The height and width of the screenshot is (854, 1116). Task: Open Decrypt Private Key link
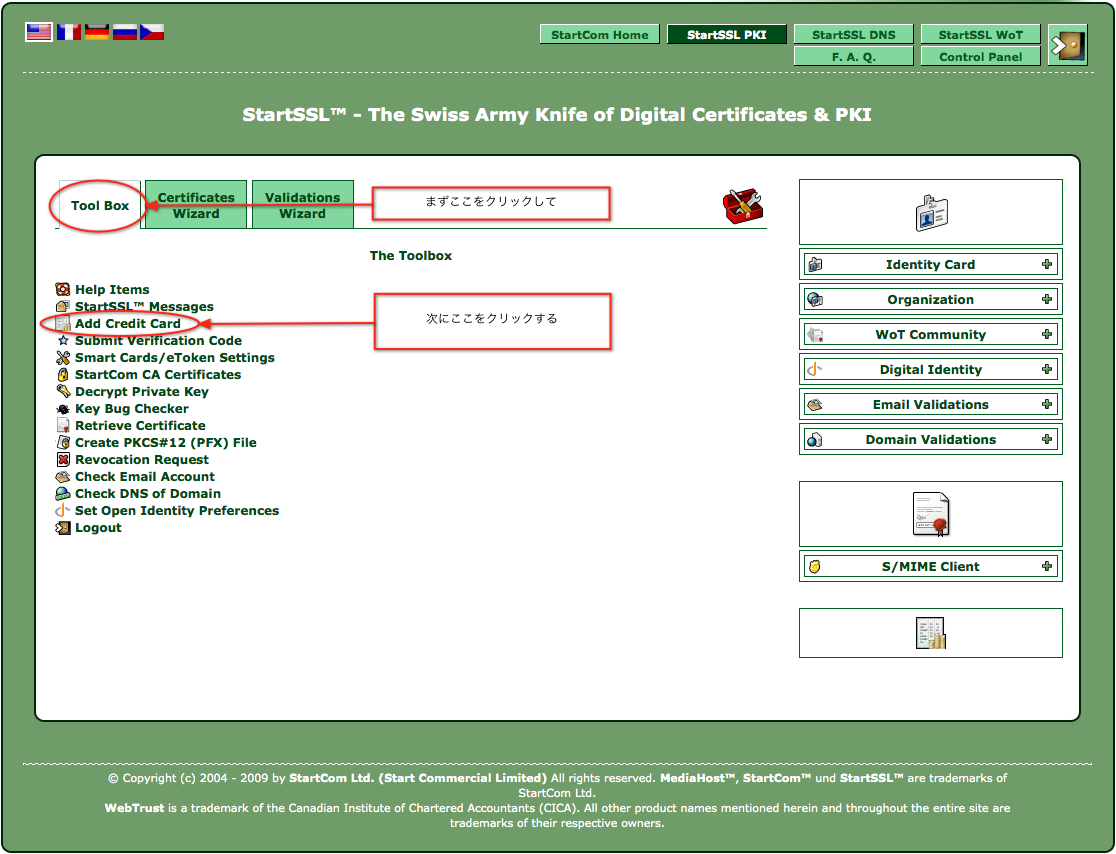click(142, 391)
